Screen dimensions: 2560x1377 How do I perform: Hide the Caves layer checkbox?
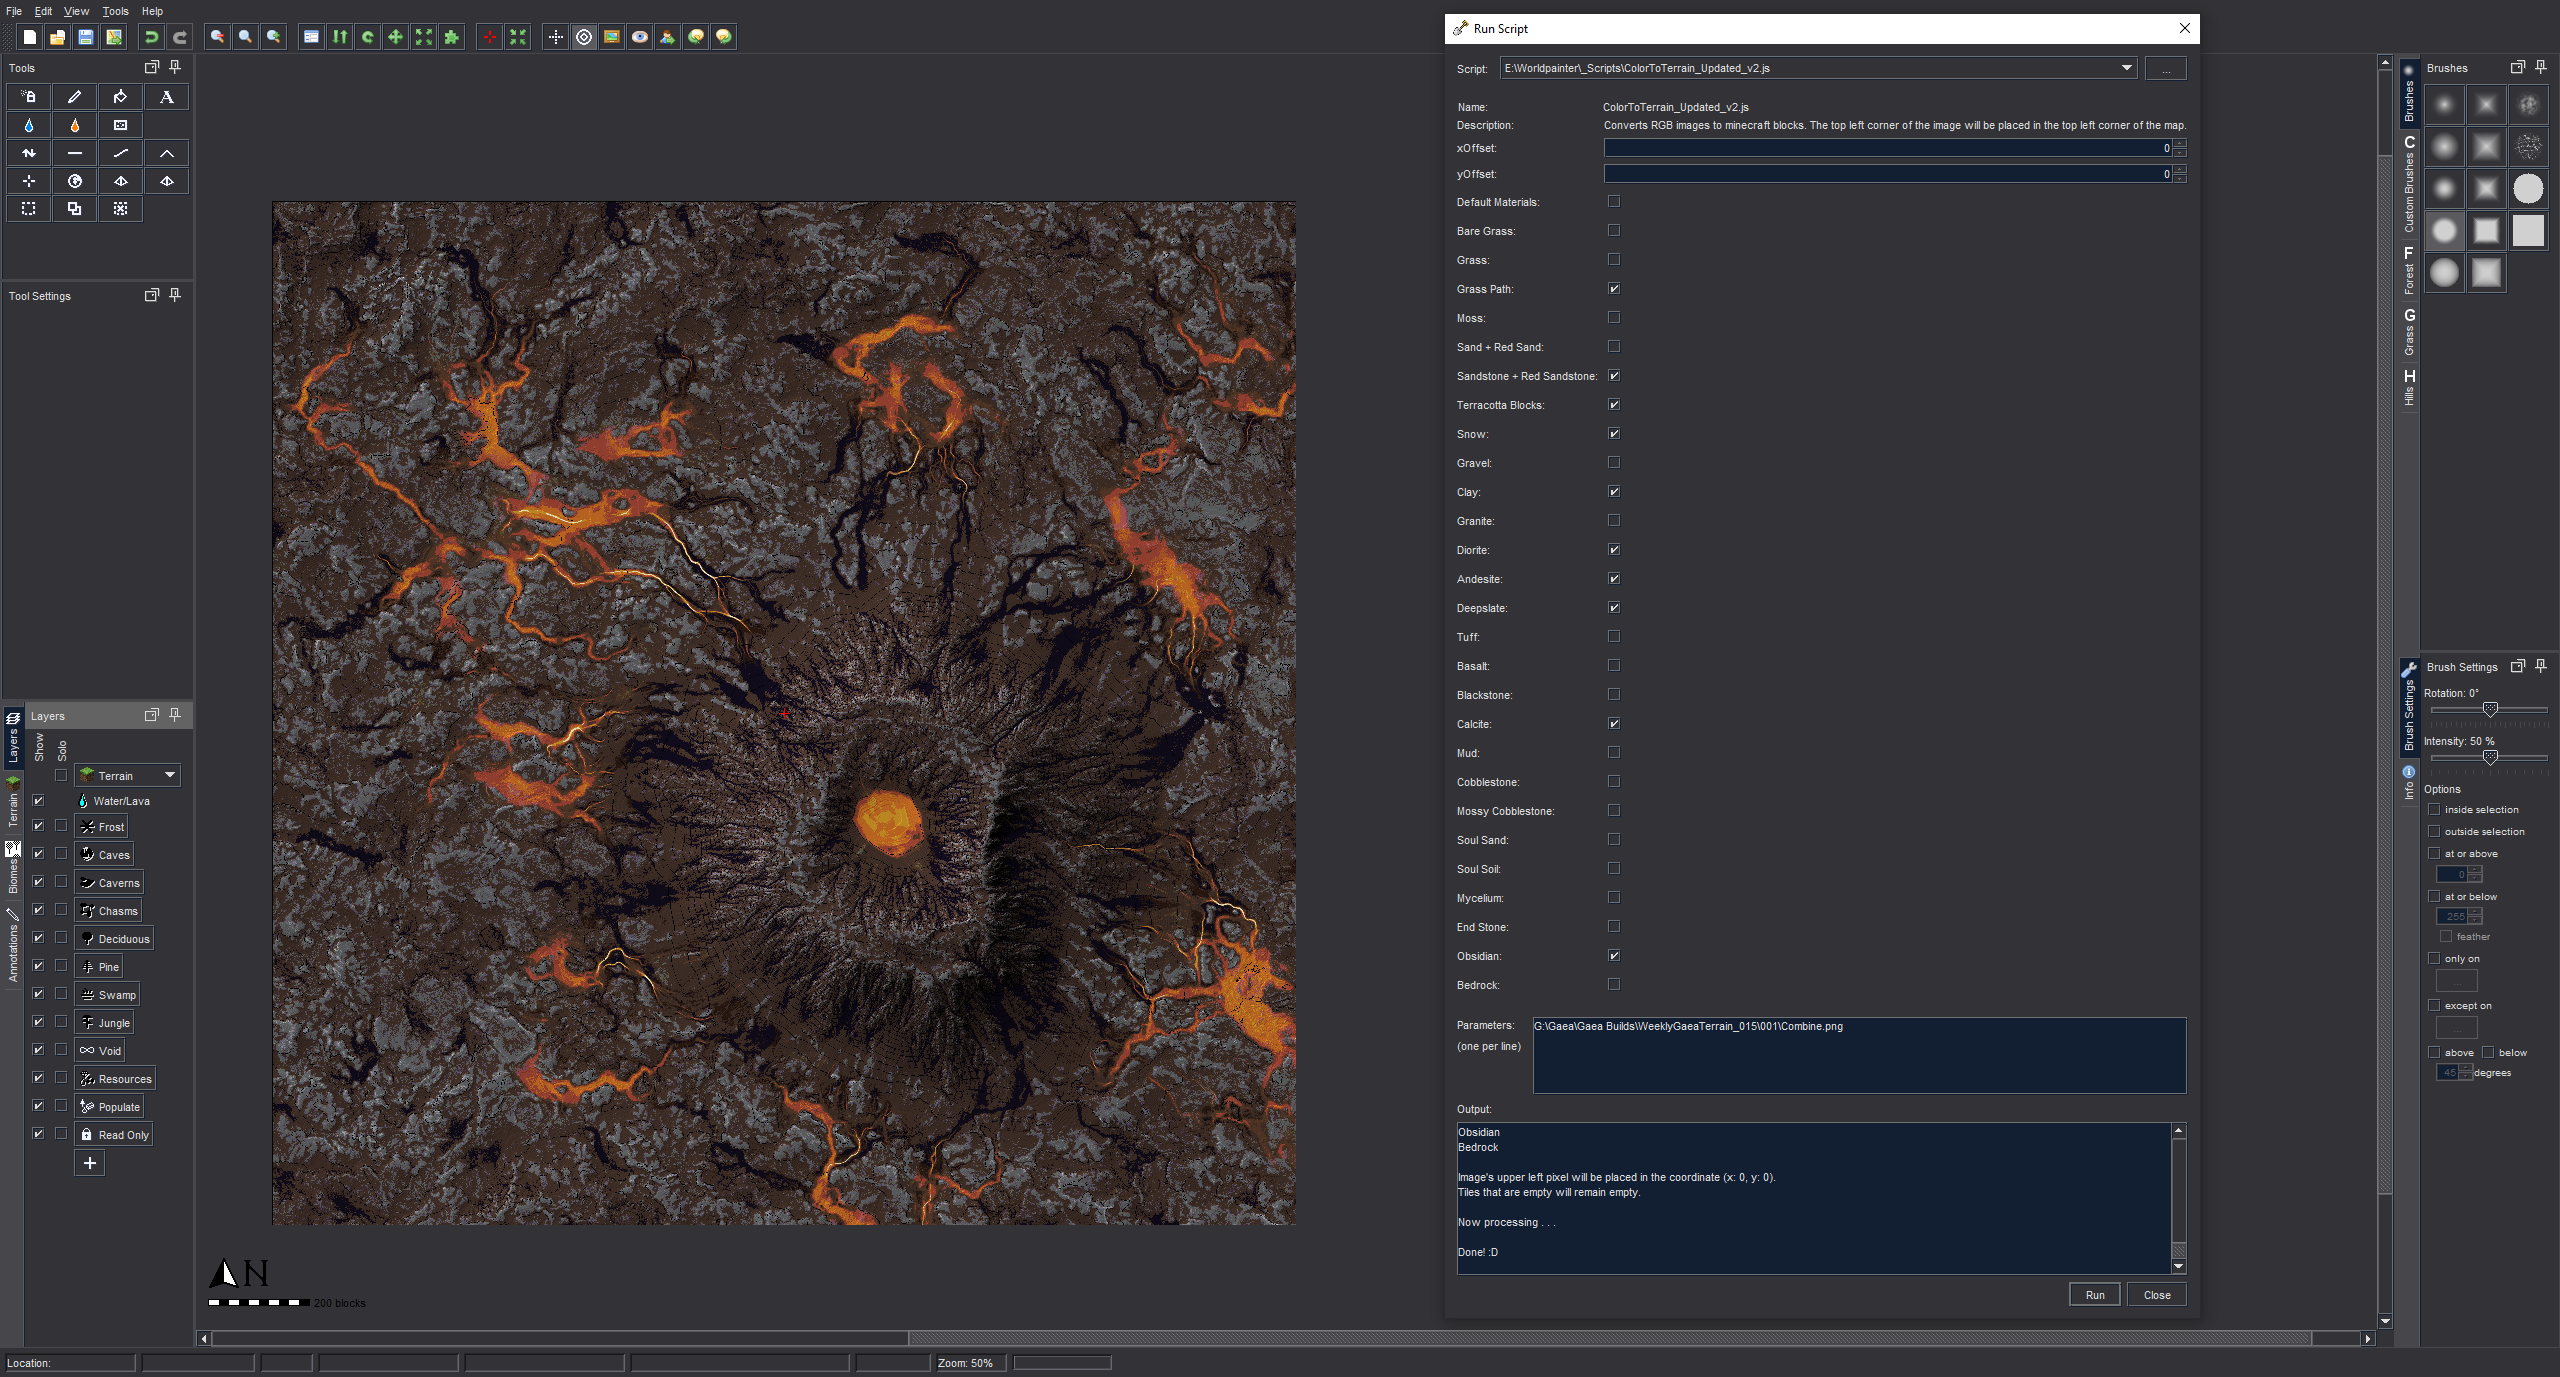pyautogui.click(x=38, y=854)
